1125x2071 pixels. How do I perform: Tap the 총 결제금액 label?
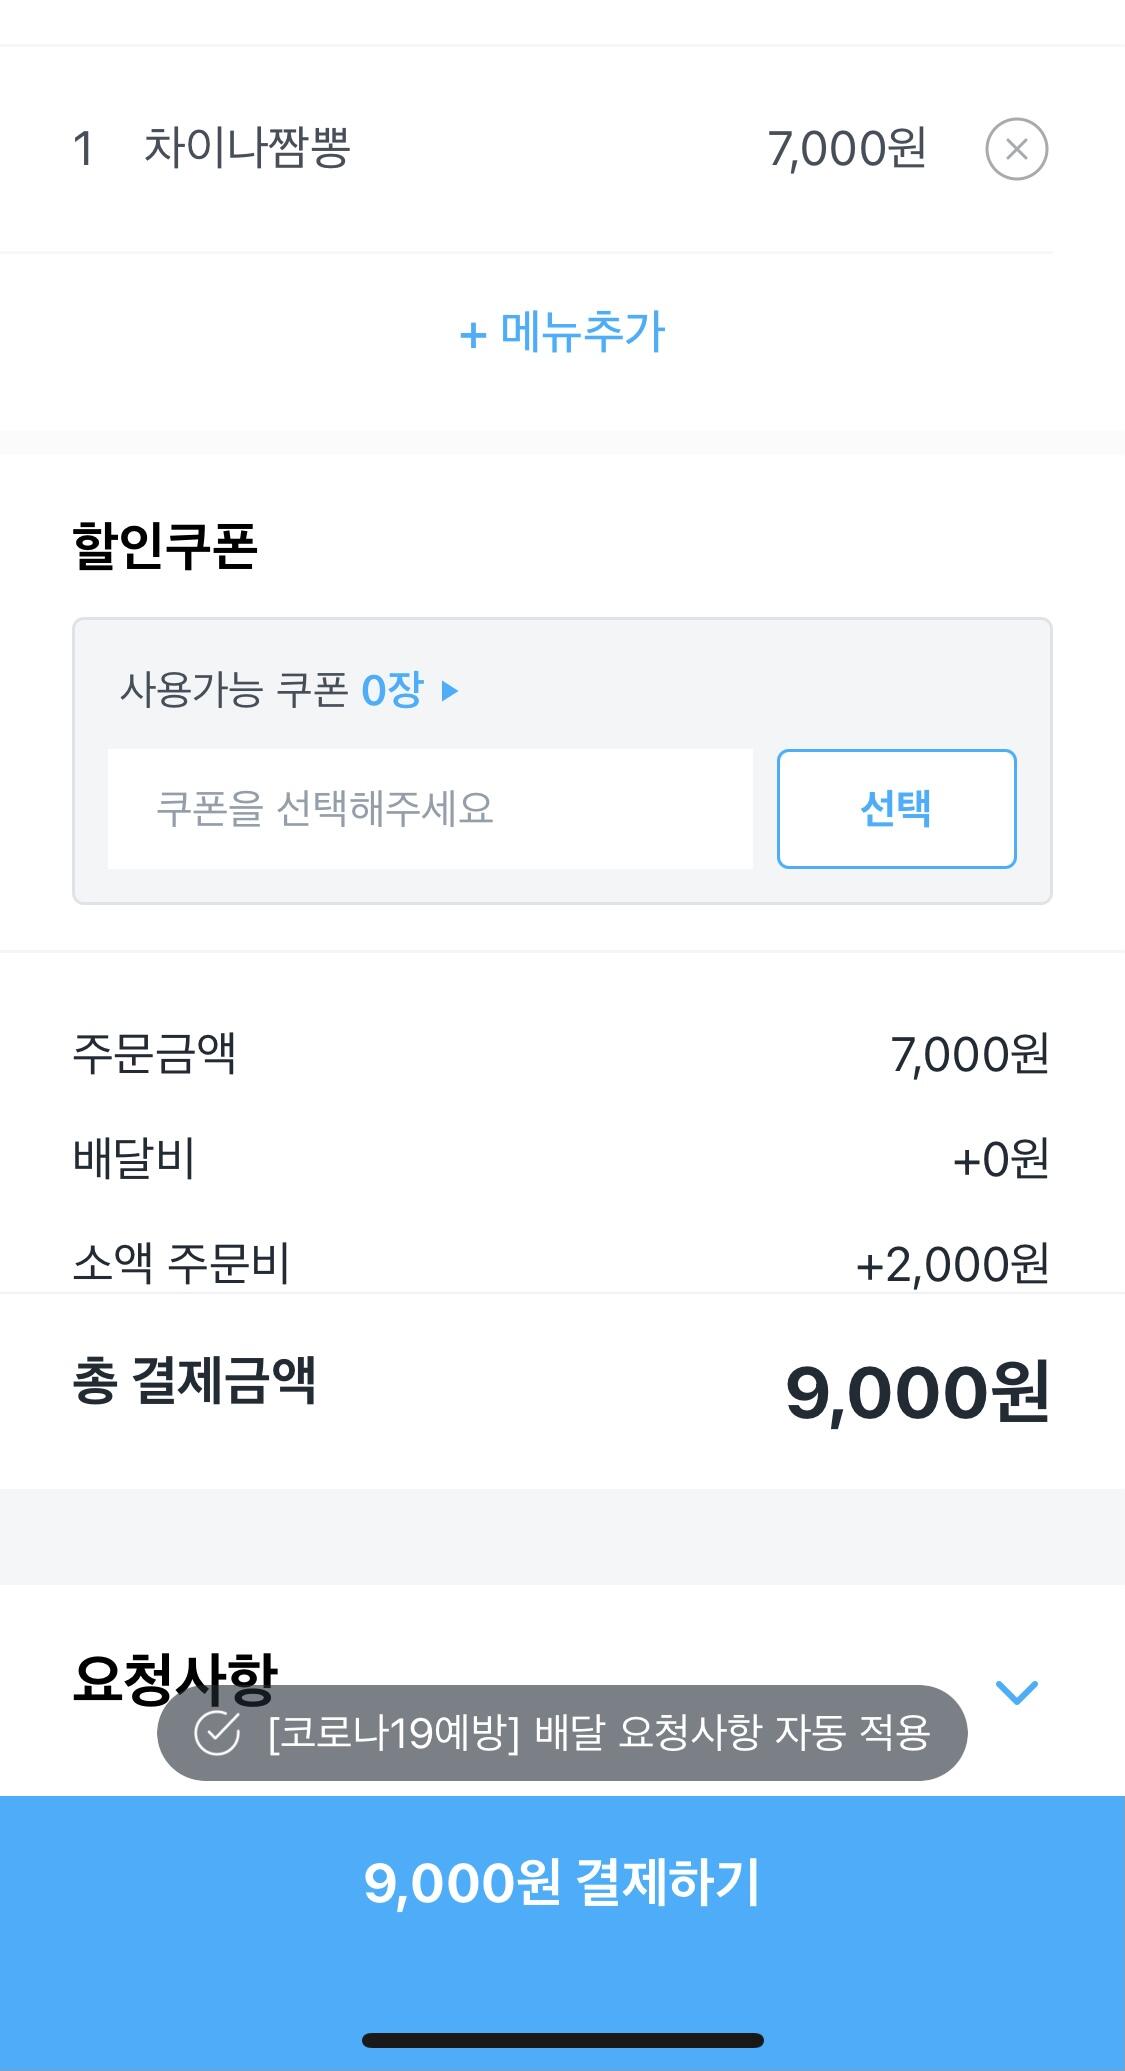coord(194,1381)
